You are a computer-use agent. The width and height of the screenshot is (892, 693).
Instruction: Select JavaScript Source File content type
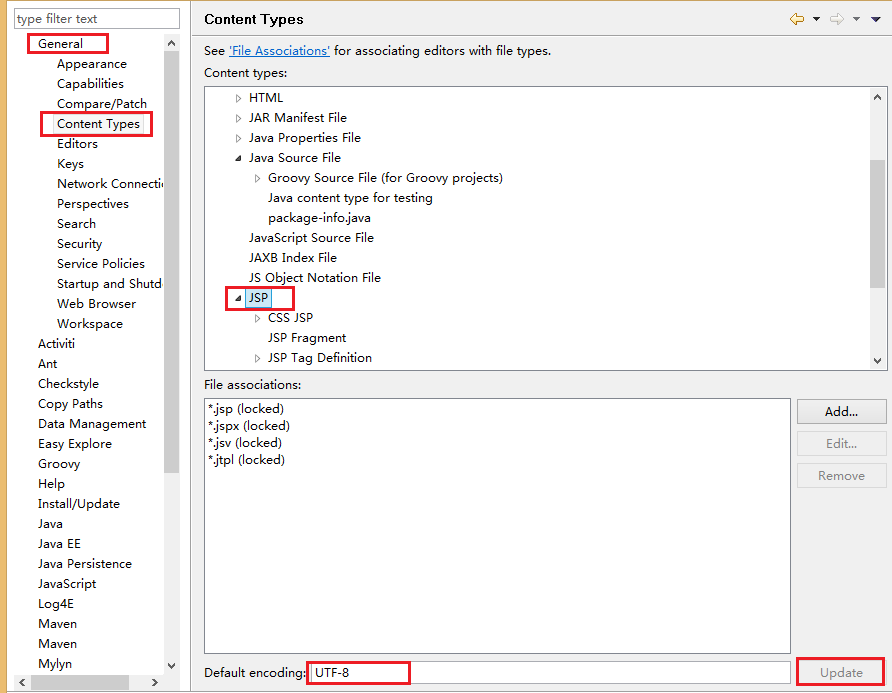(311, 238)
